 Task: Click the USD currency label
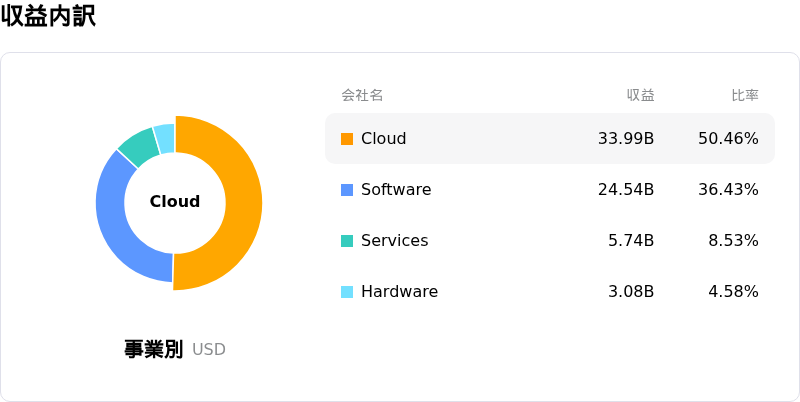point(209,350)
